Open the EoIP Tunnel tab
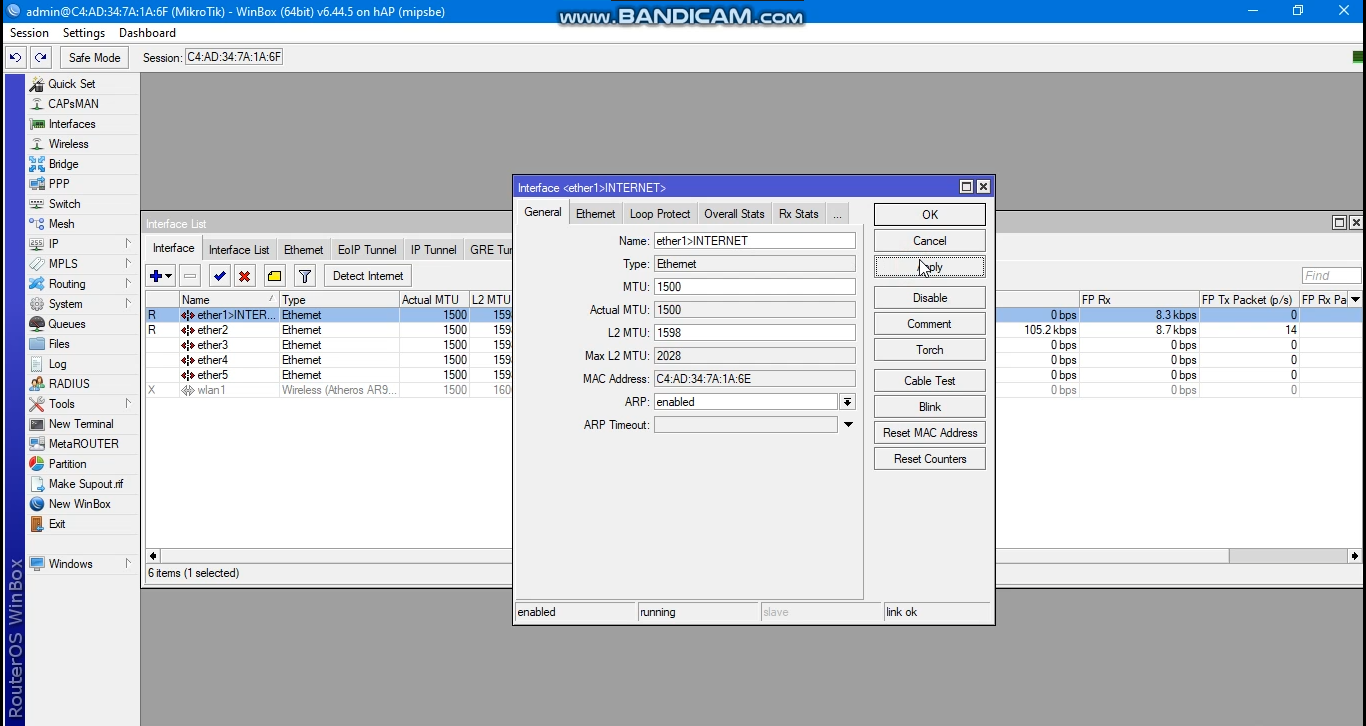Image resolution: width=1366 pixels, height=726 pixels. coord(367,250)
